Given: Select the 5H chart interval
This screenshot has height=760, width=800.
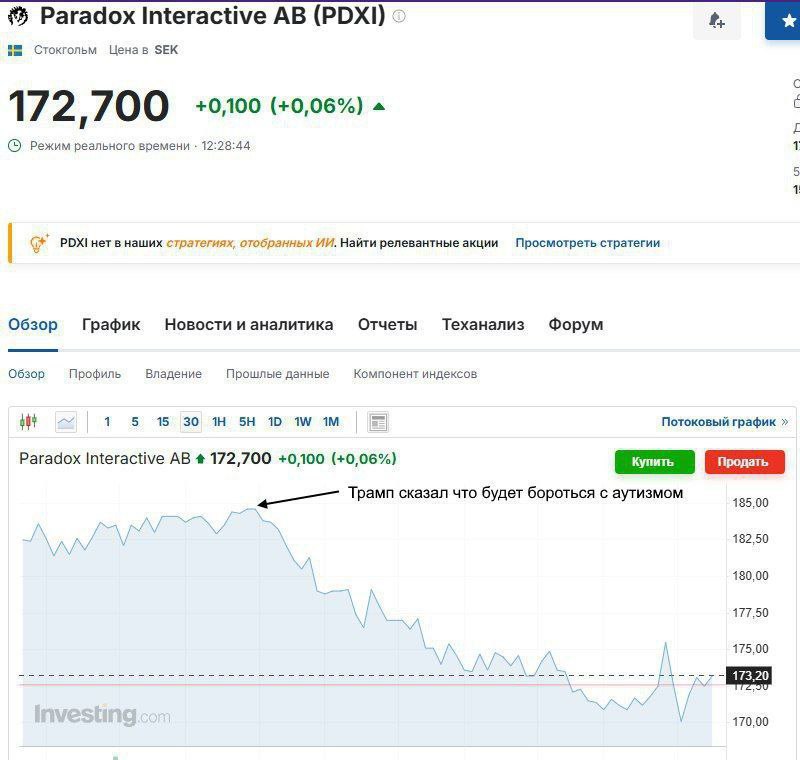Looking at the screenshot, I should point(247,422).
